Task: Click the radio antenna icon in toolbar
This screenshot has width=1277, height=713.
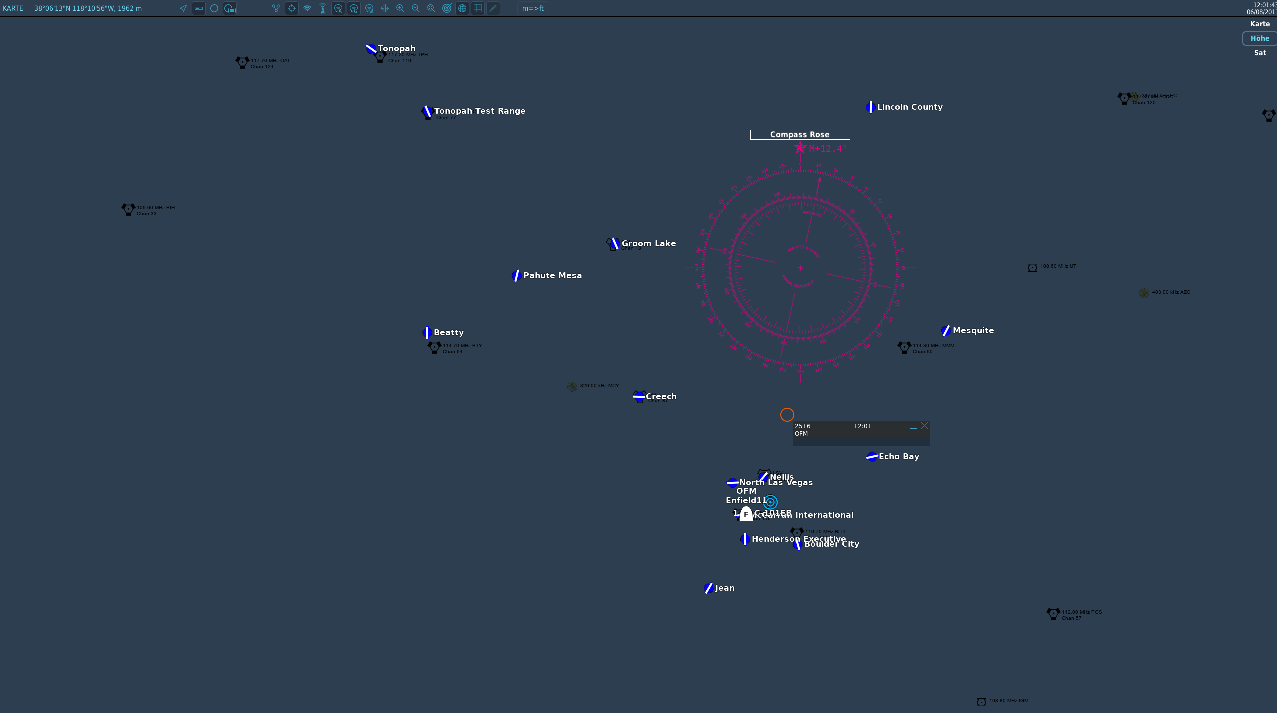Action: pyautogui.click(x=322, y=8)
